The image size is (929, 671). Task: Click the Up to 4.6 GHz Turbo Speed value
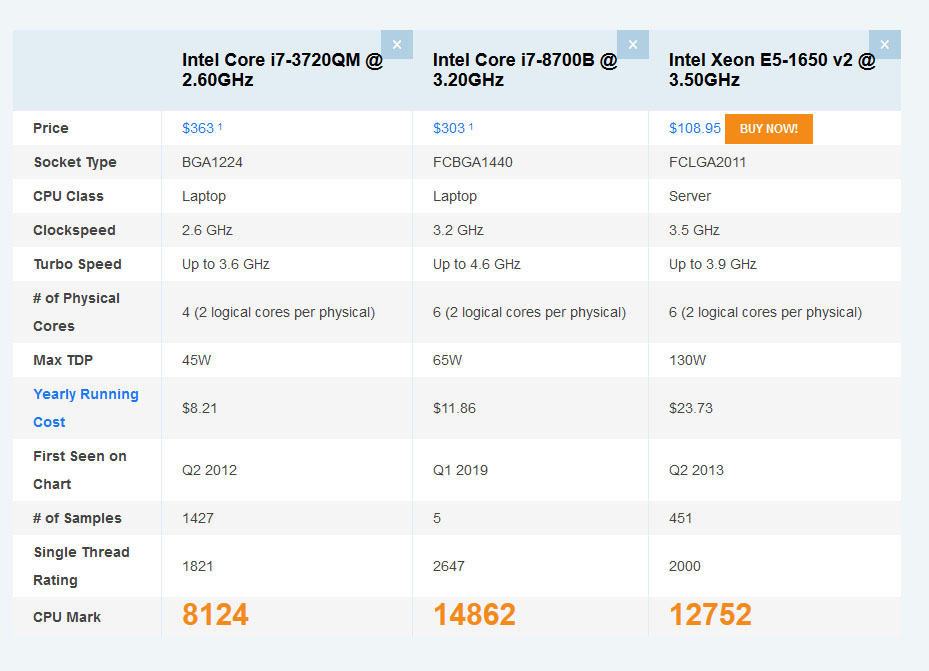point(477,264)
